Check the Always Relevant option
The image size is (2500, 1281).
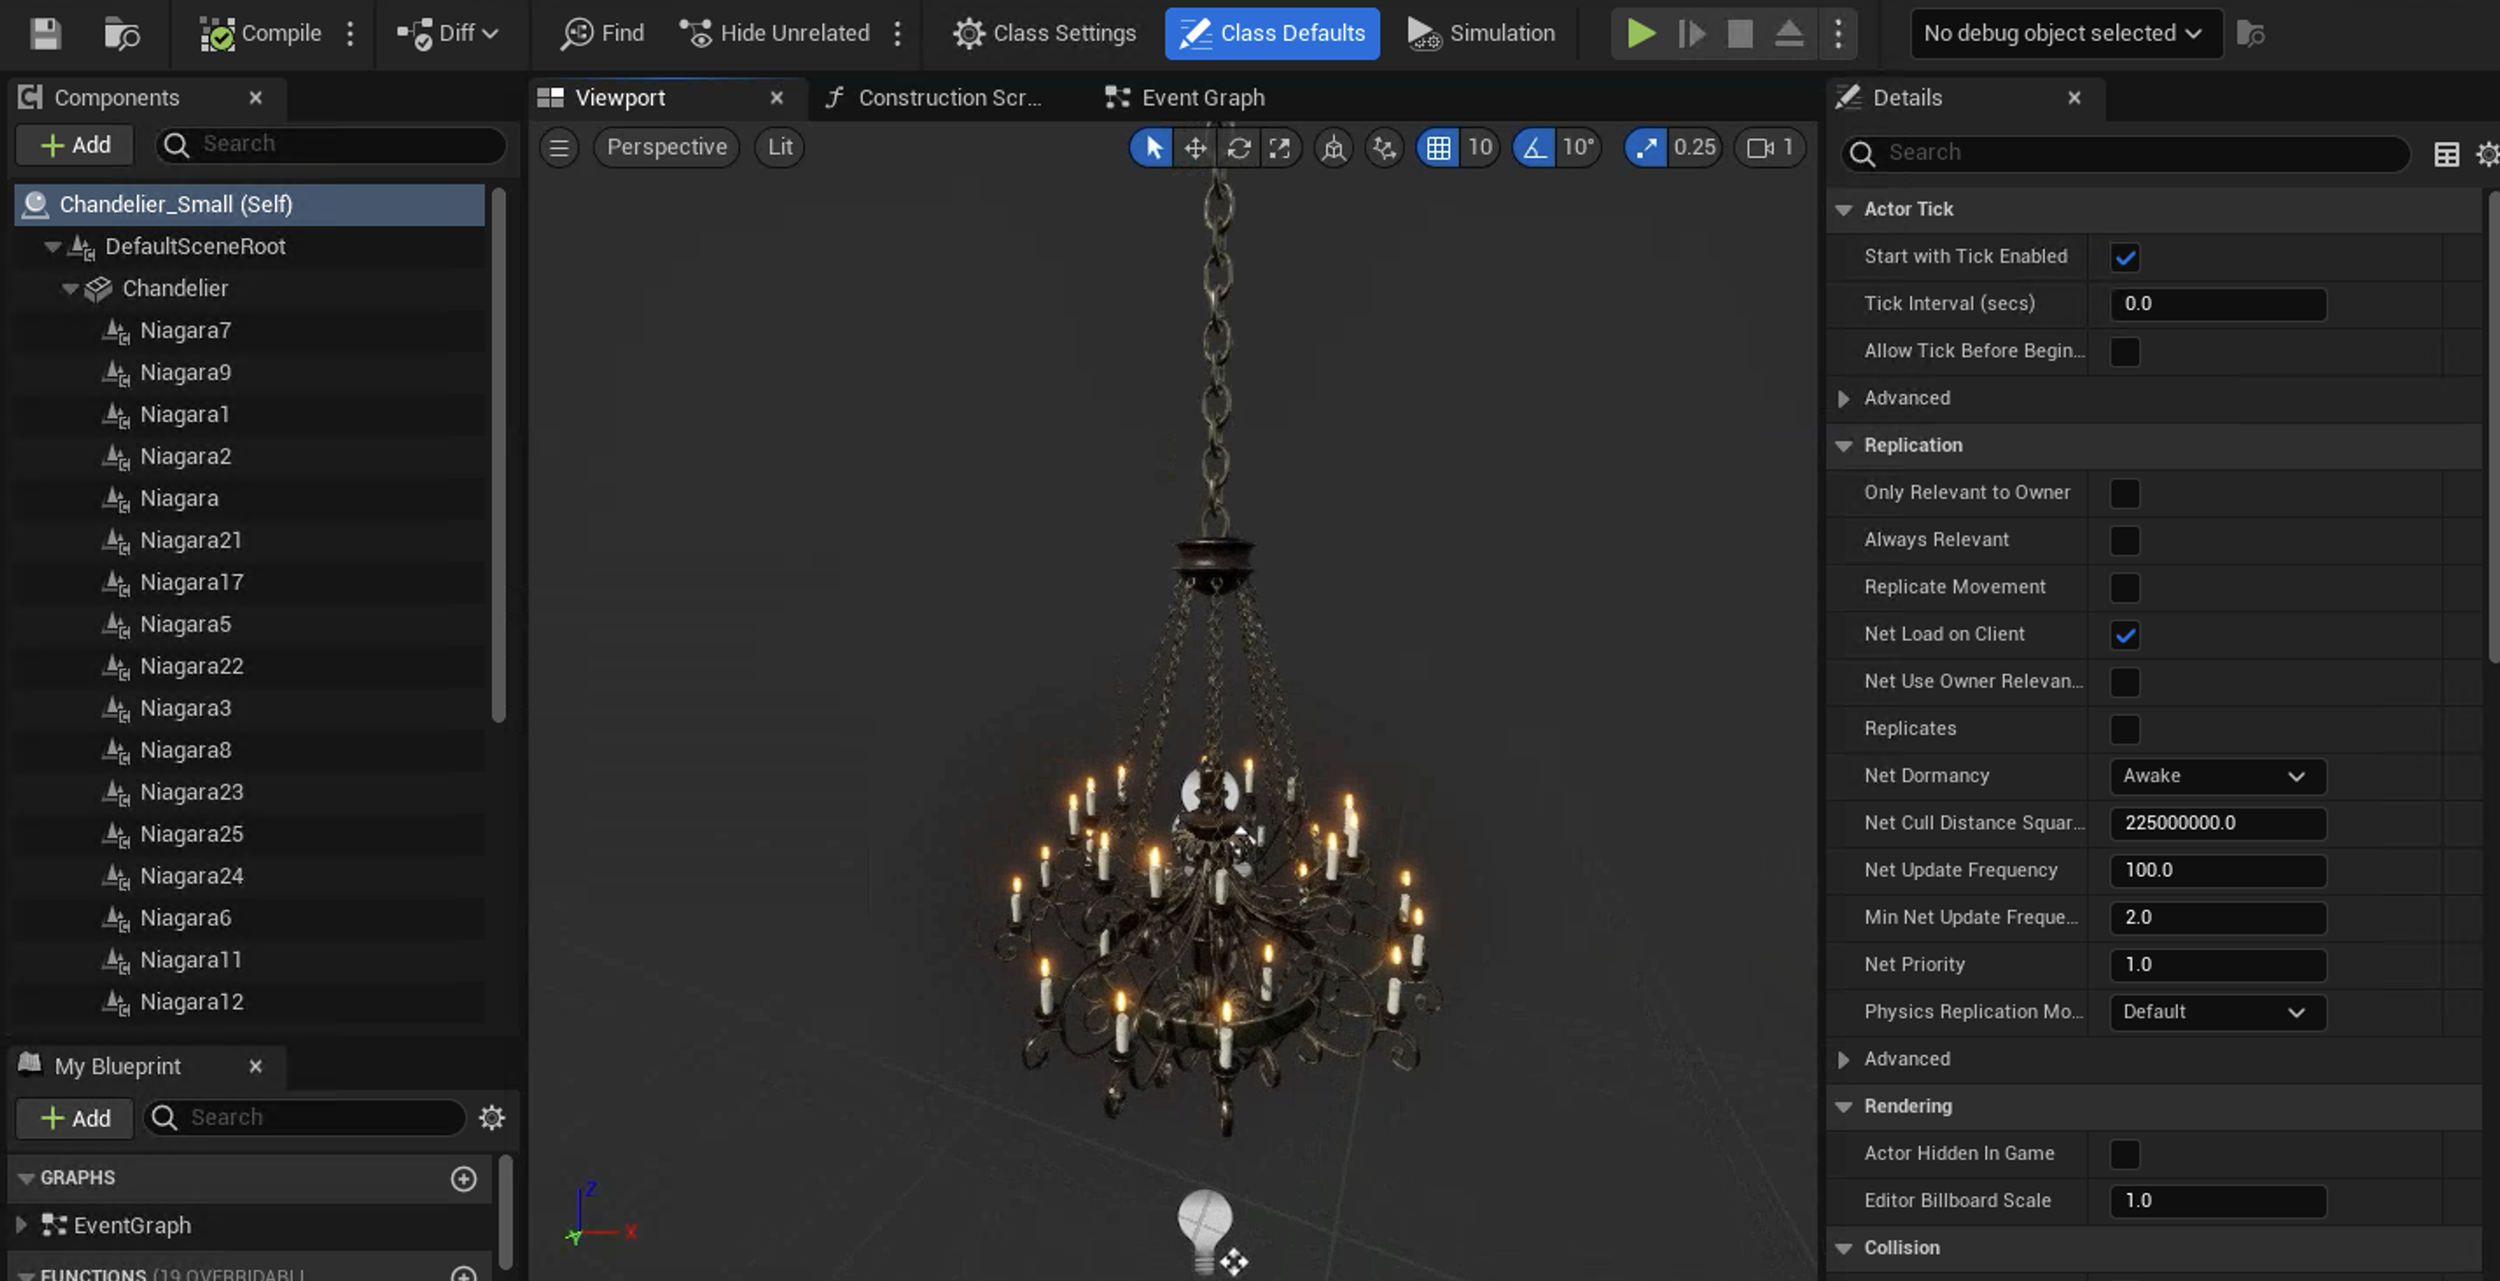[2124, 540]
